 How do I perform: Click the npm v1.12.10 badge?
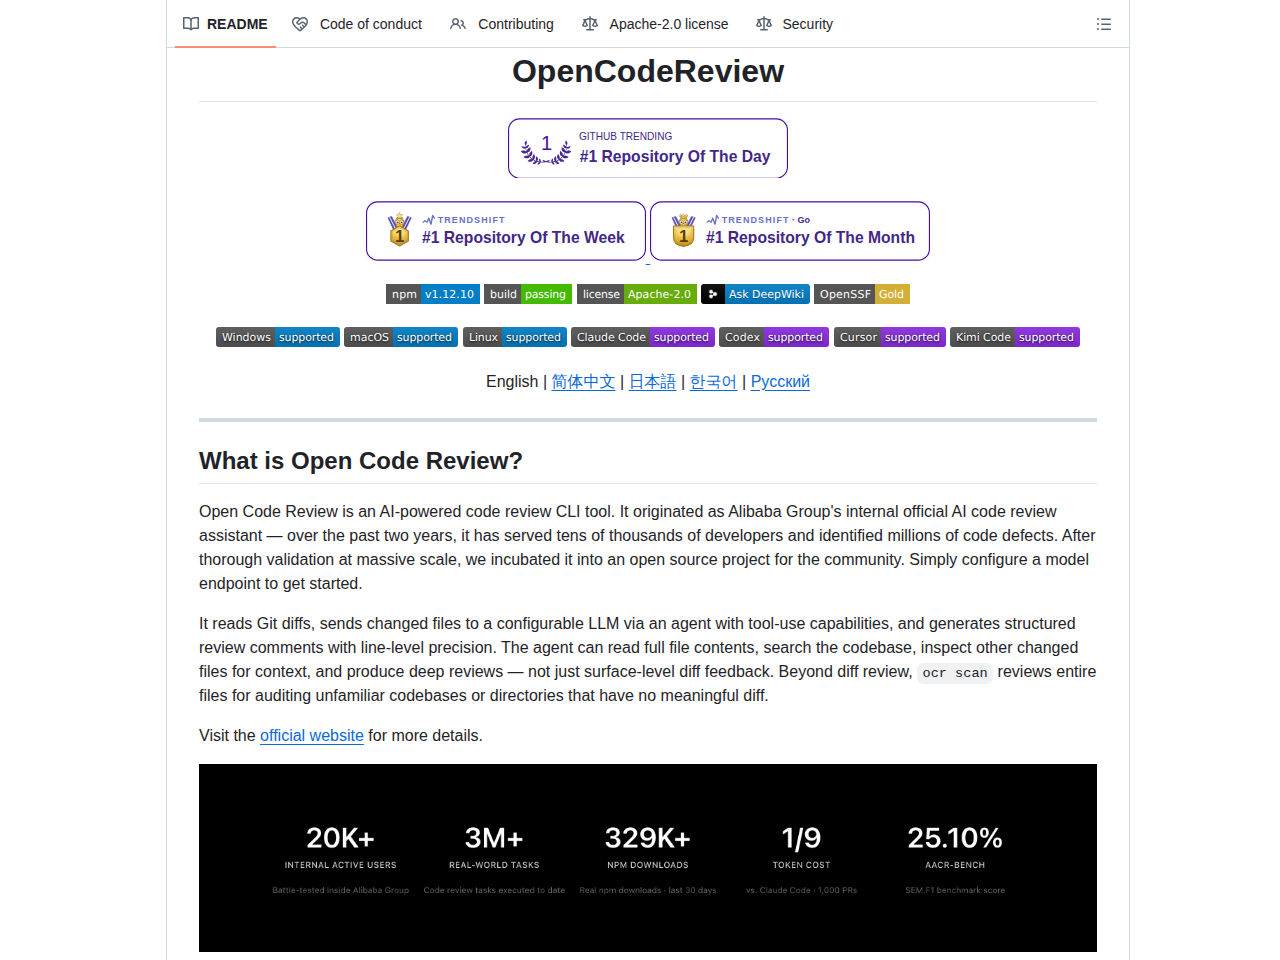(x=433, y=294)
